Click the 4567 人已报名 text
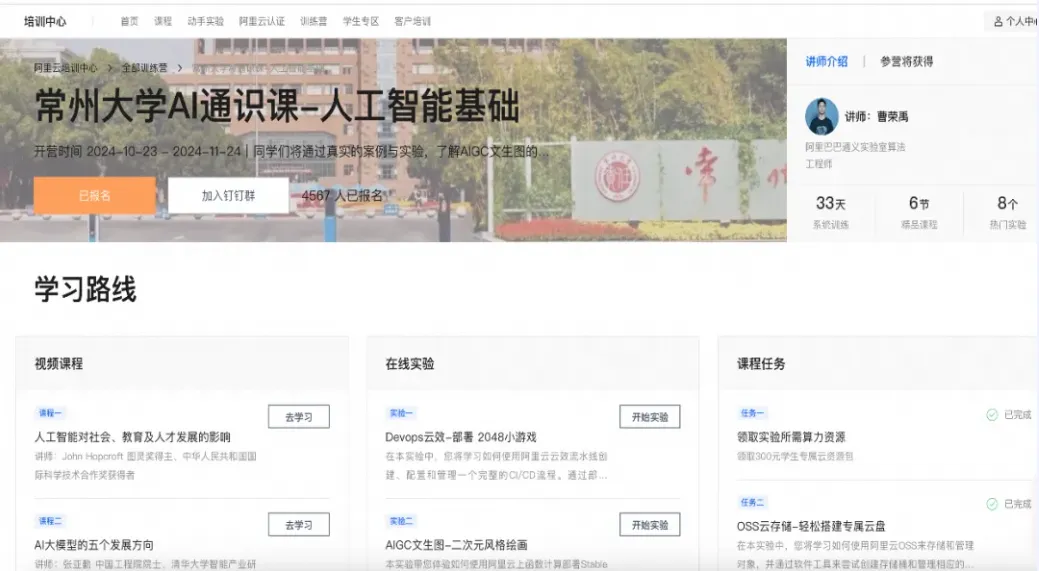Viewport: 1039px width, 571px height. pyautogui.click(x=342, y=195)
